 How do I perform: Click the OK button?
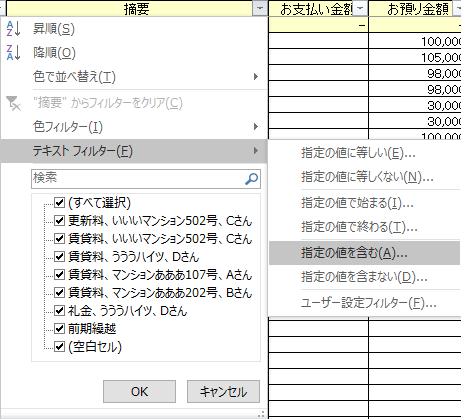pos(139,391)
